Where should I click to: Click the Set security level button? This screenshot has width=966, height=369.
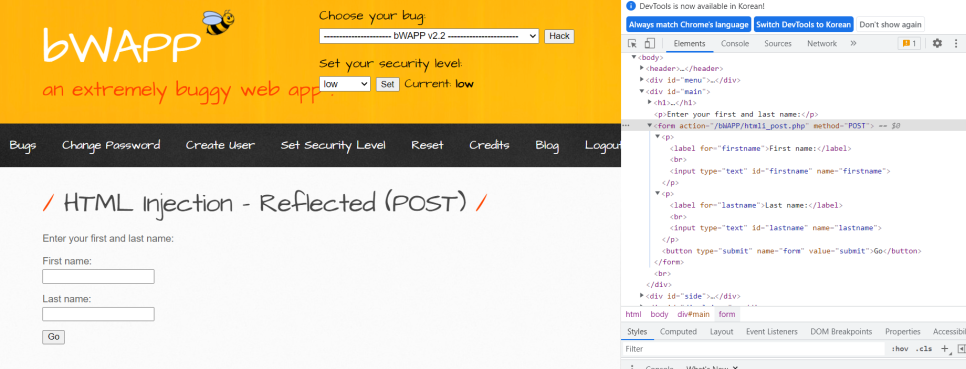pos(387,84)
